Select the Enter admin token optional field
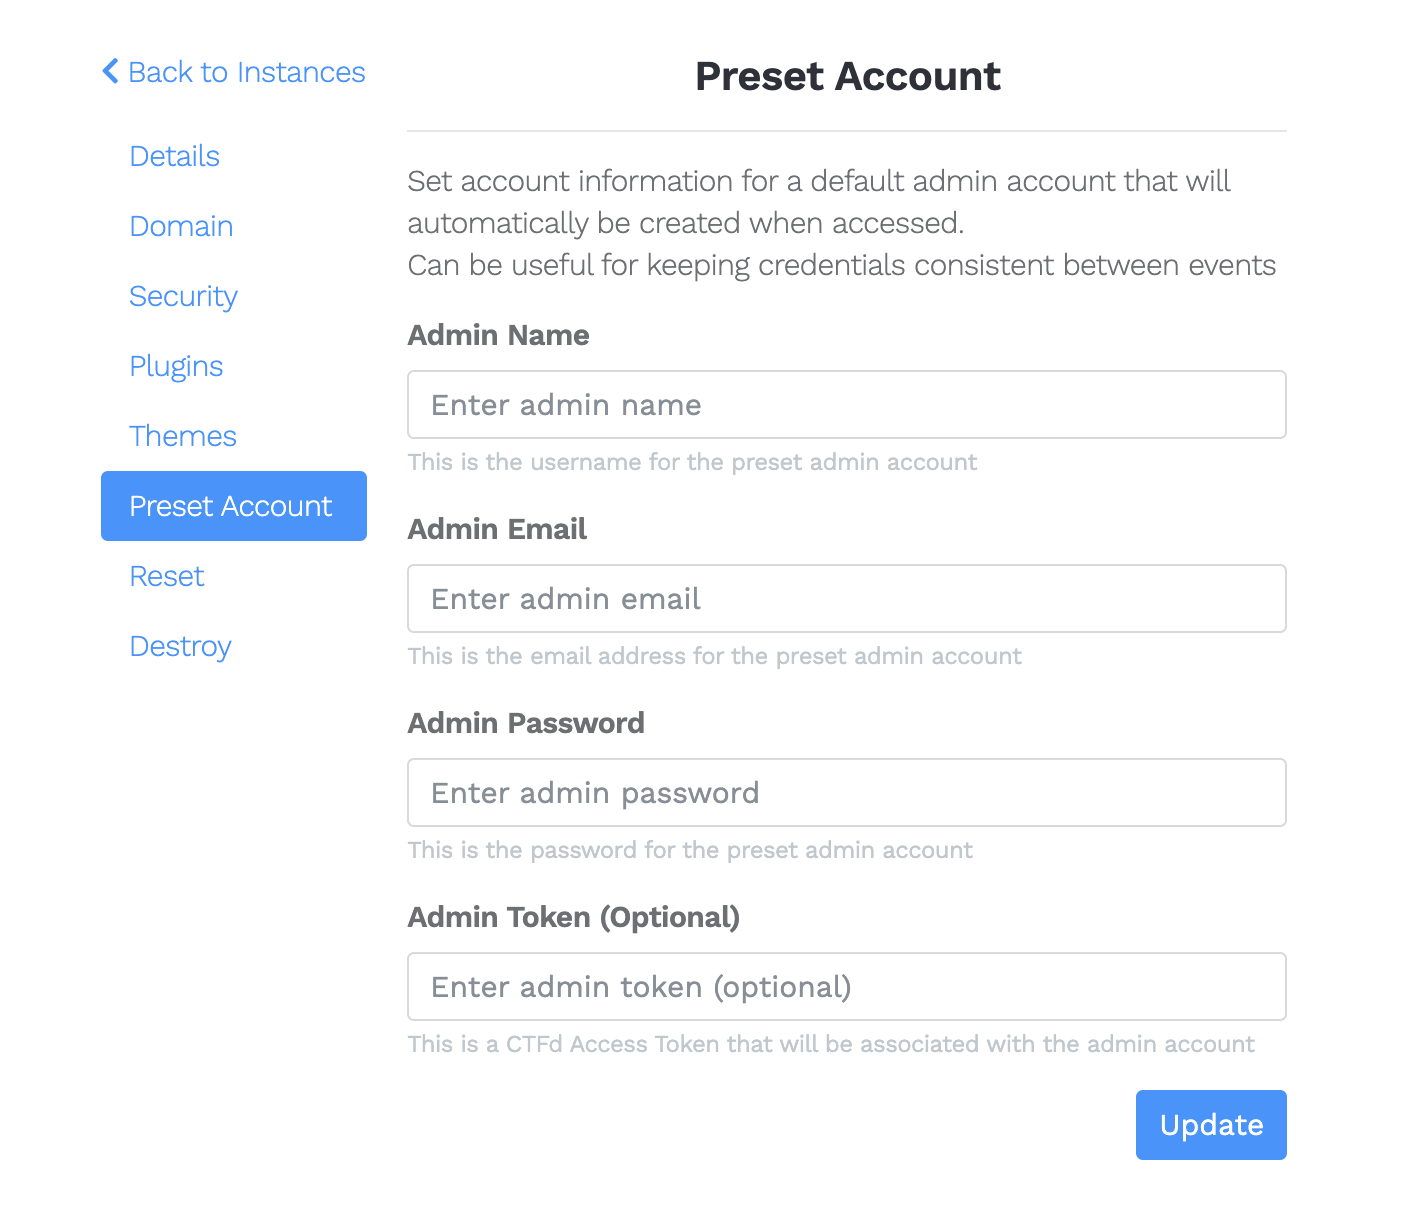The image size is (1410, 1214). [x=846, y=986]
